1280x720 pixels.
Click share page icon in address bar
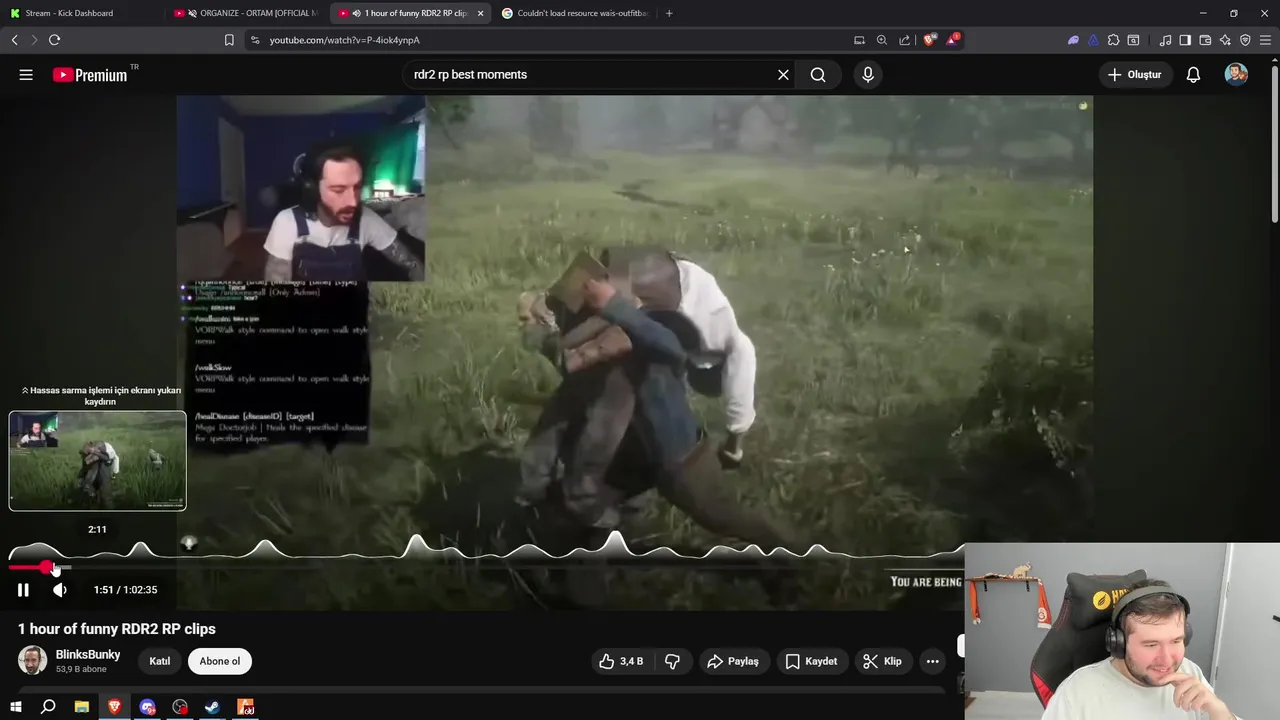[905, 40]
